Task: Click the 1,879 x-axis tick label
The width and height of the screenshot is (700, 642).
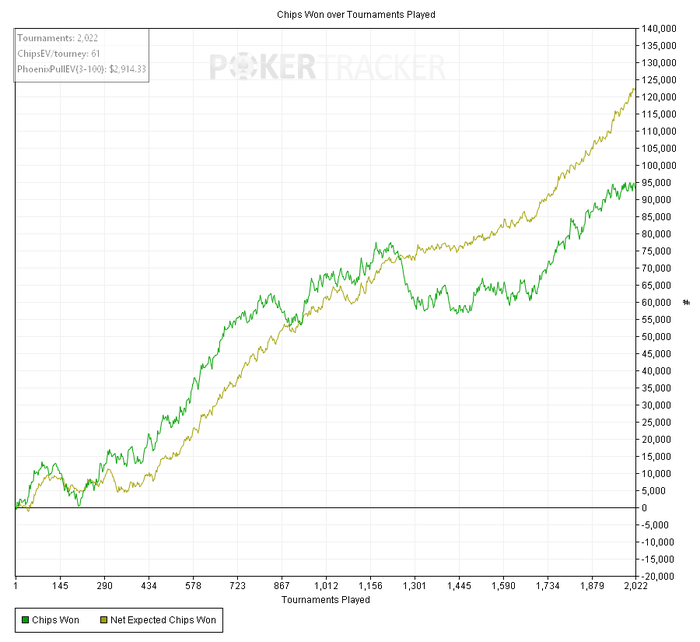Action: (x=592, y=586)
